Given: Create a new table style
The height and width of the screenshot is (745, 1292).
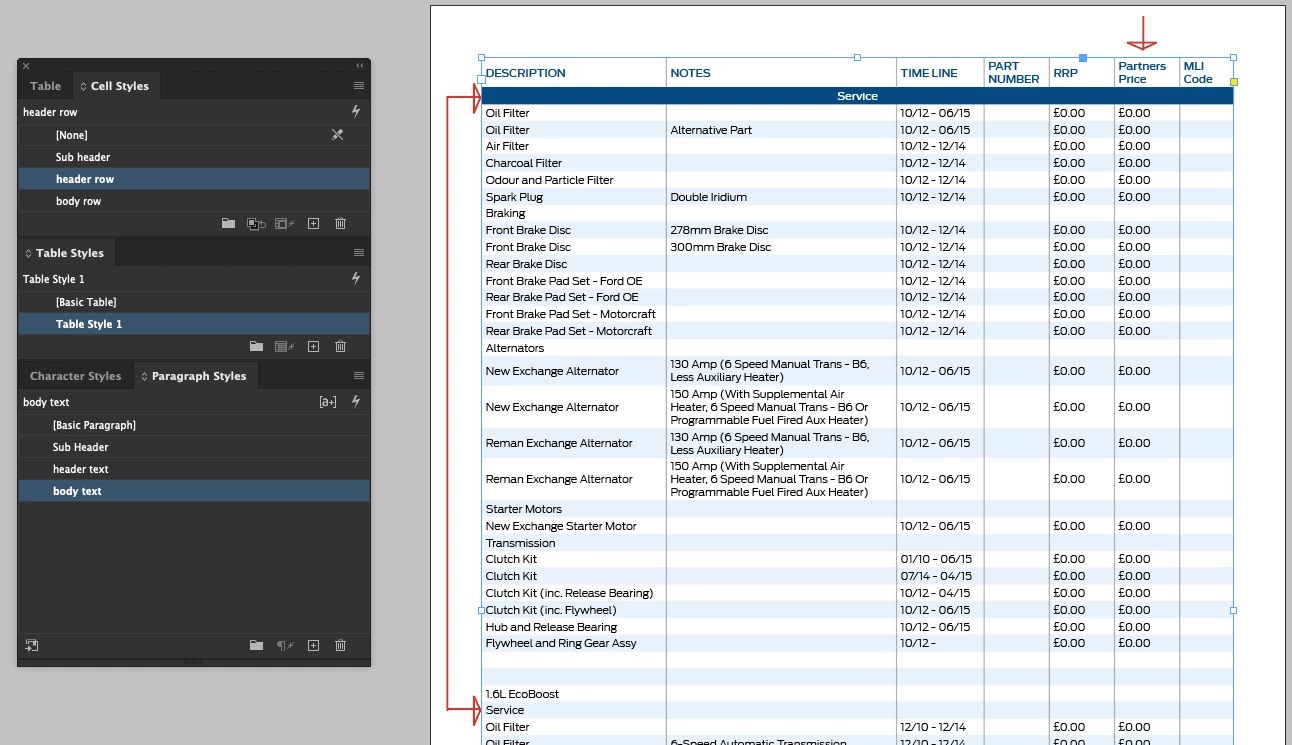Looking at the screenshot, I should (313, 346).
